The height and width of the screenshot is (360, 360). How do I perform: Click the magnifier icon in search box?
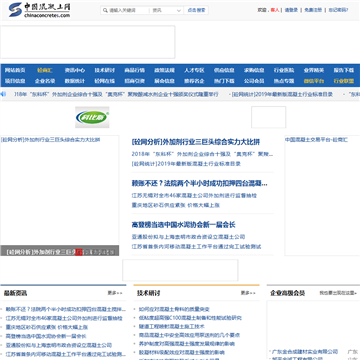point(105,10)
